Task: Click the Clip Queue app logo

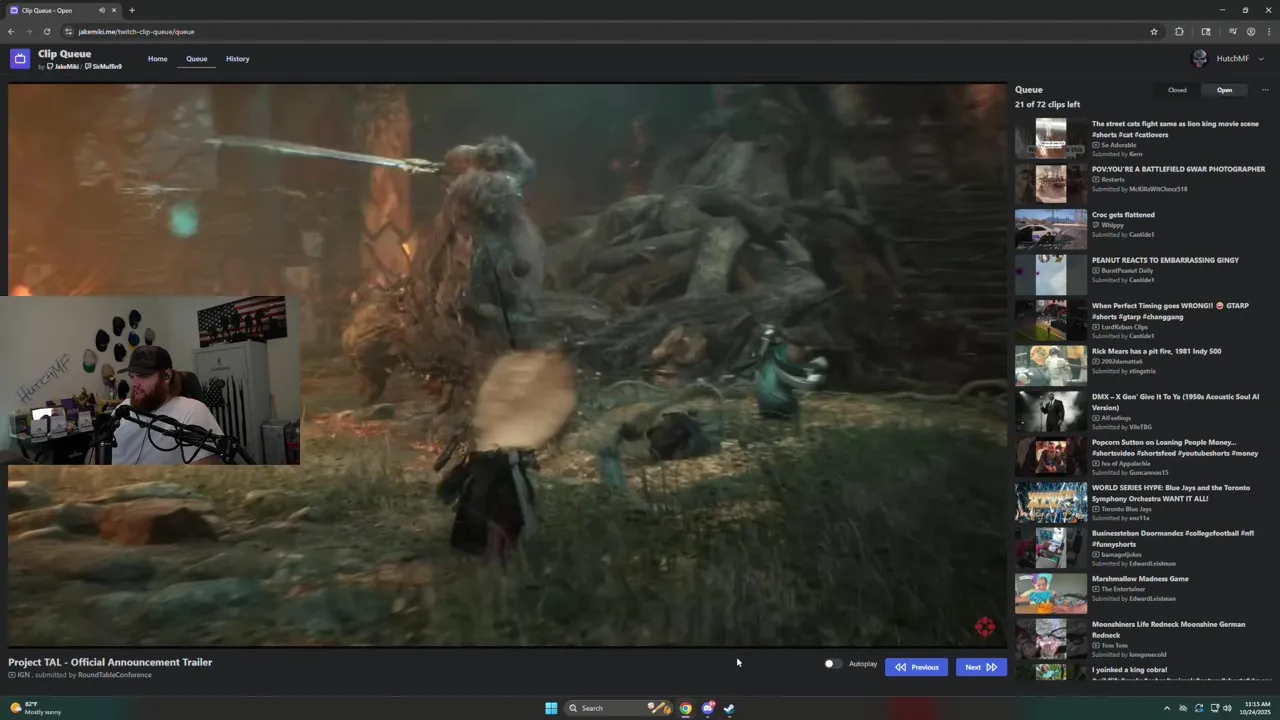Action: point(20,59)
